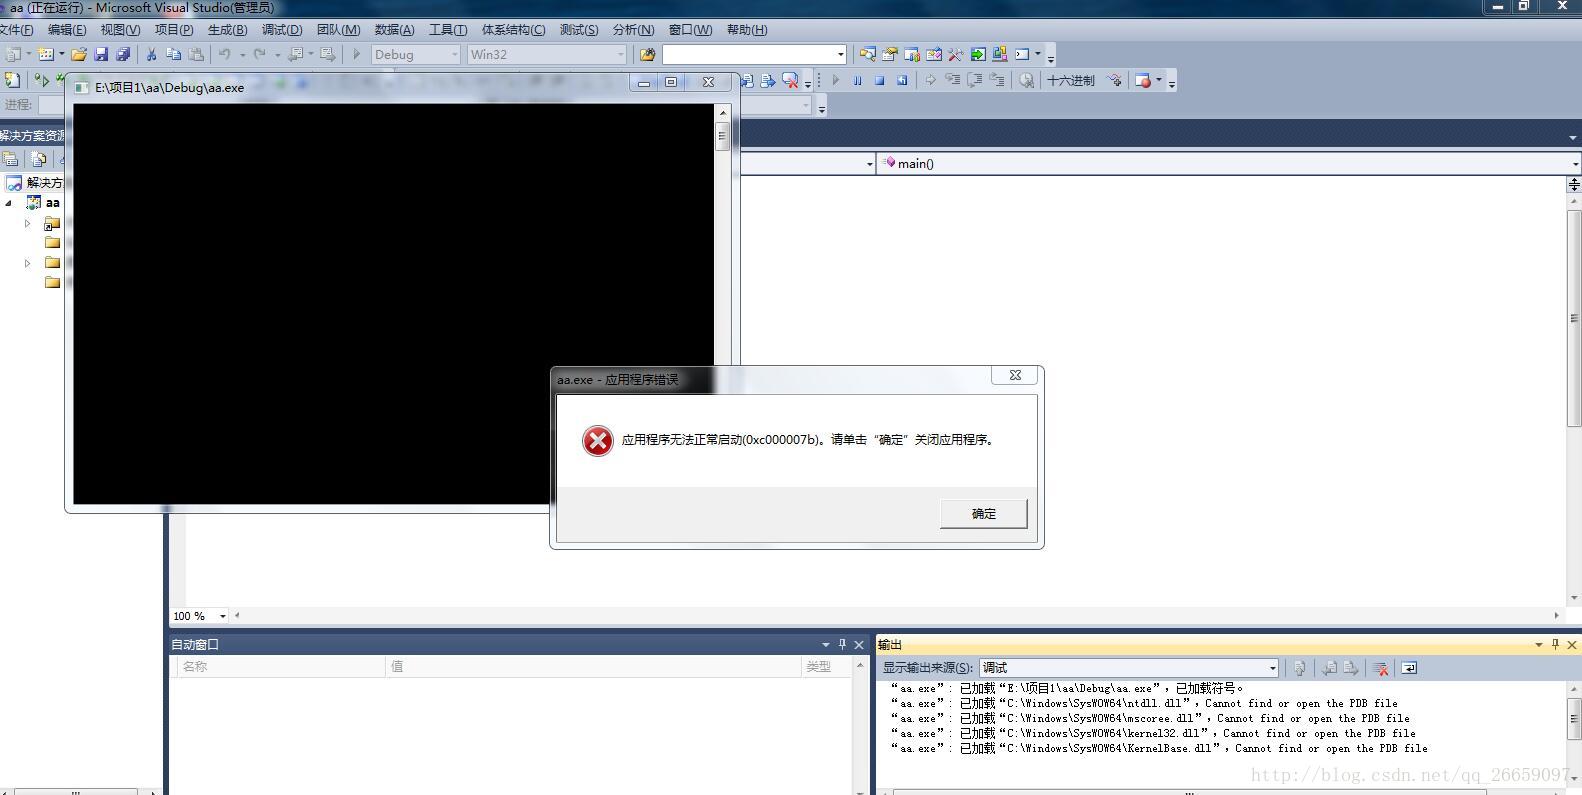Image resolution: width=1582 pixels, height=795 pixels.
Task: Open the 100 % zoom dropdown
Action: (x=222, y=616)
